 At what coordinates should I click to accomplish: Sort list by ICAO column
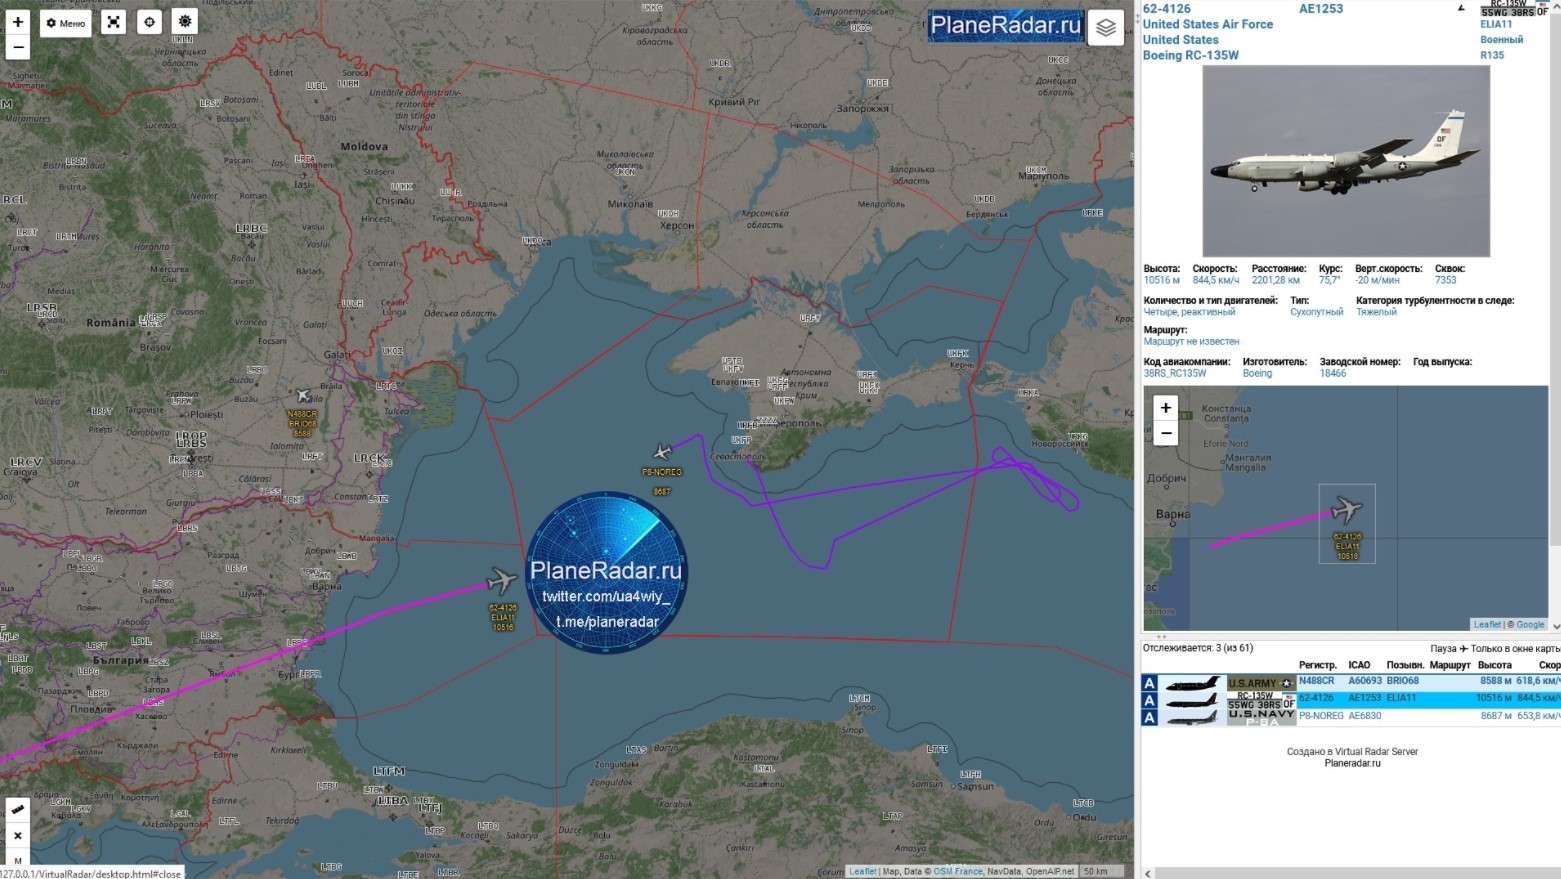tap(1359, 665)
